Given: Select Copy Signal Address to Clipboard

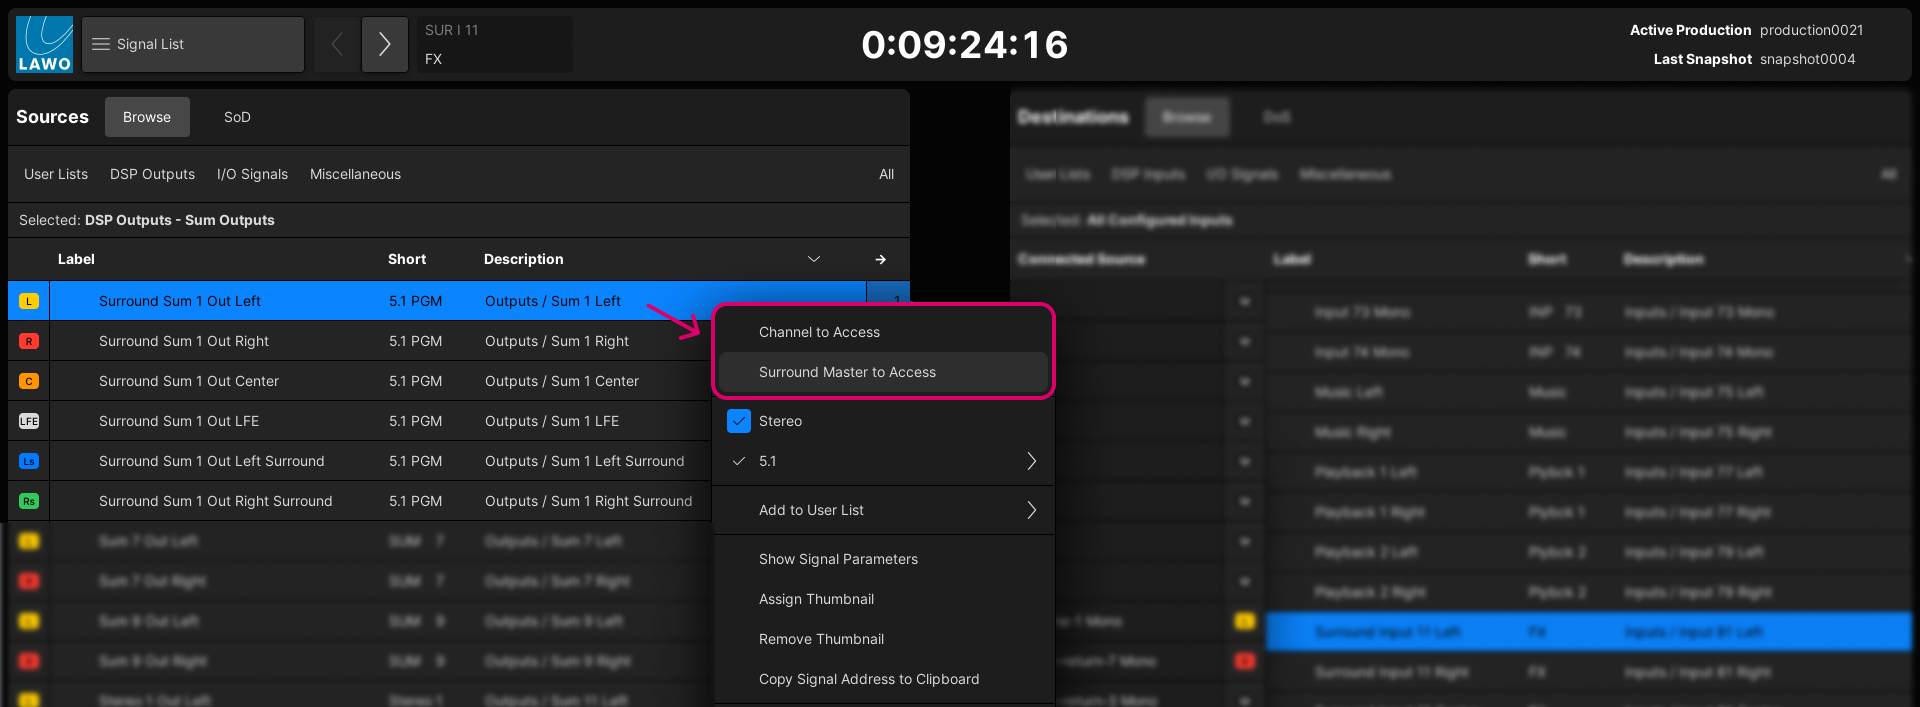Looking at the screenshot, I should pos(868,679).
